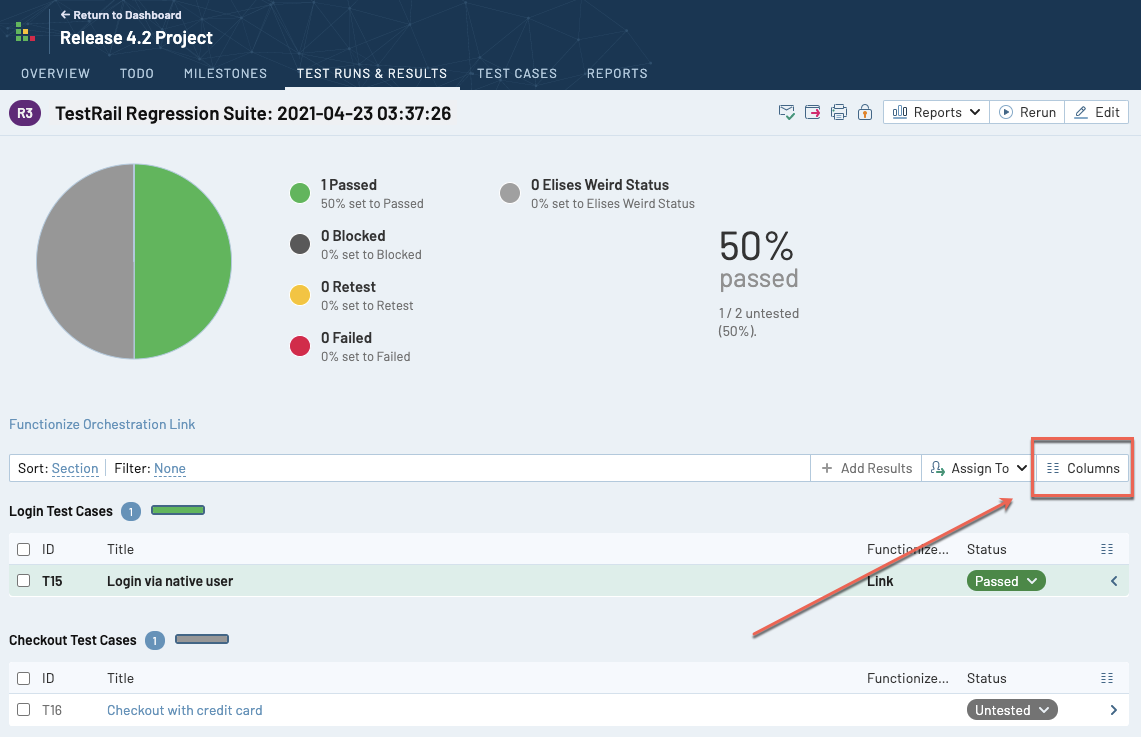Switch to the Test Cases tab
This screenshot has width=1141, height=737.
(x=517, y=73)
